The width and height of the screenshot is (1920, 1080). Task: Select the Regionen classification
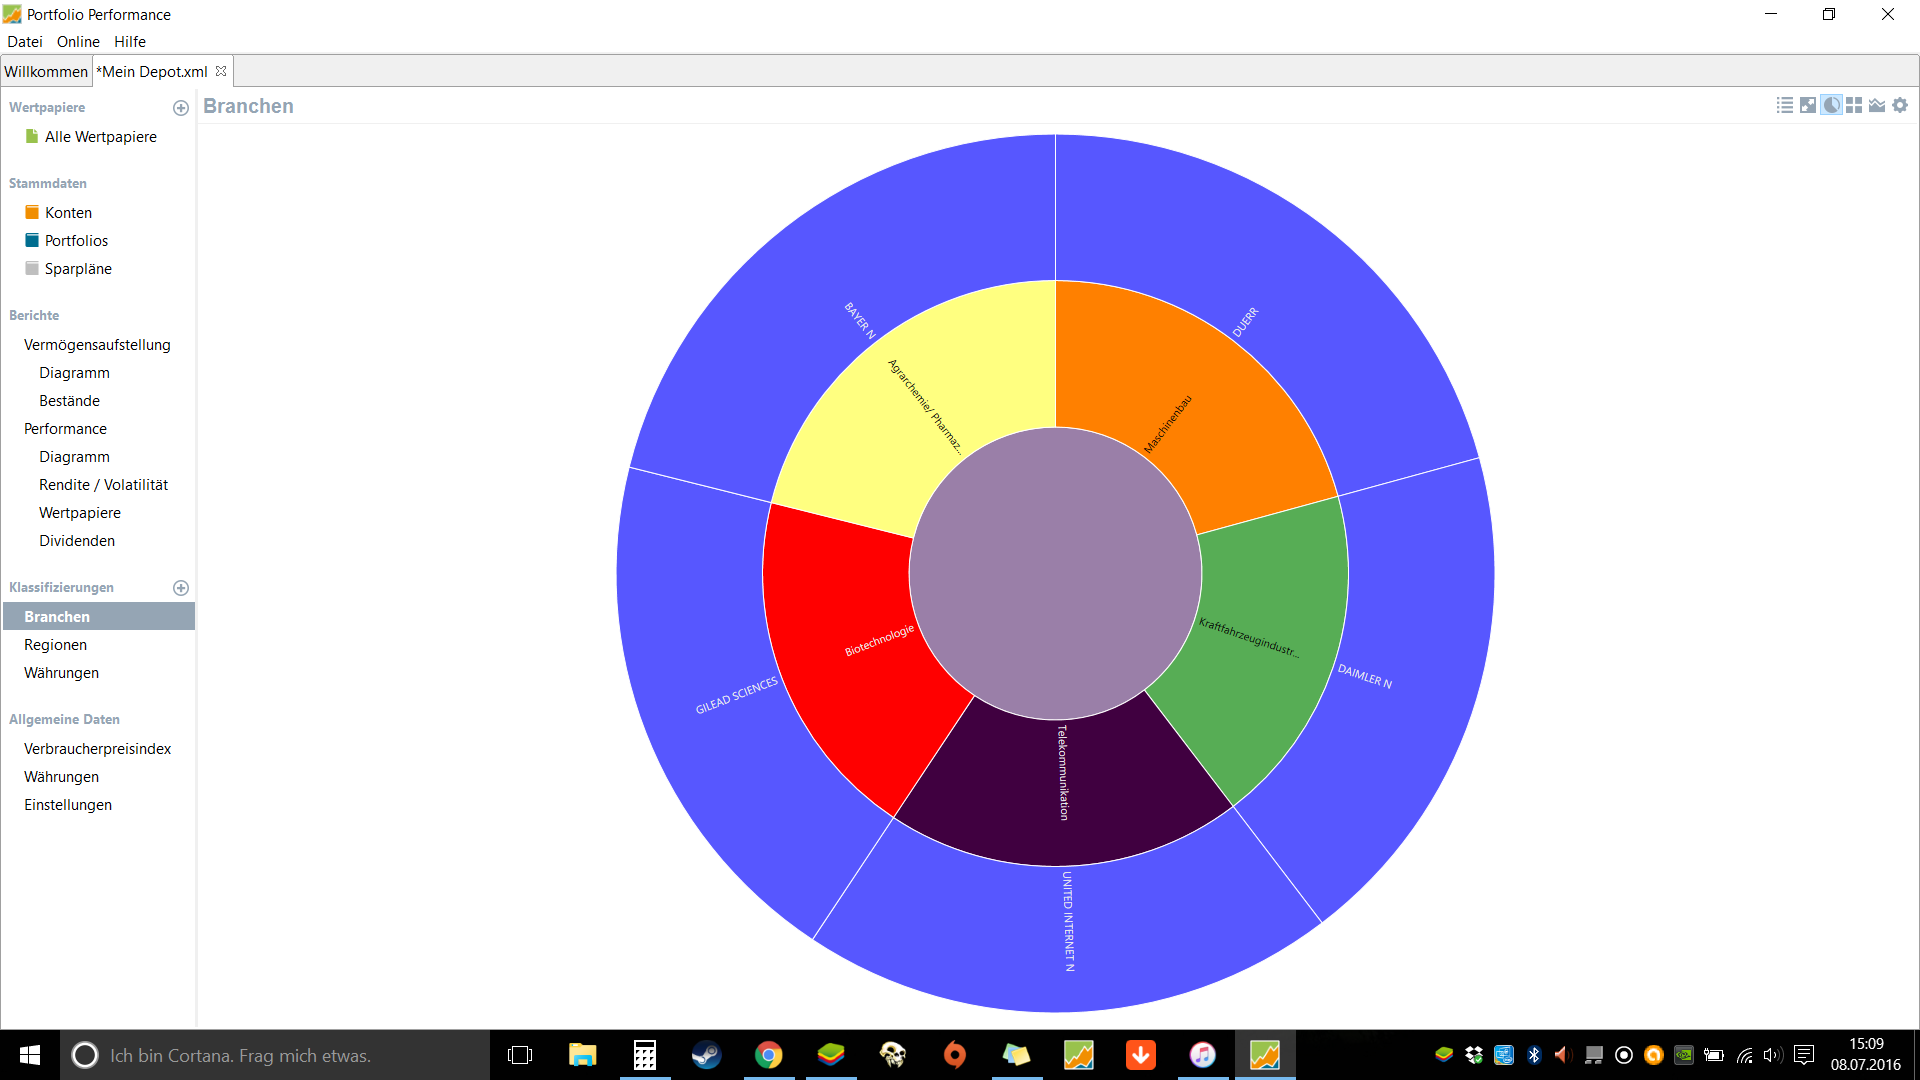[x=55, y=645]
